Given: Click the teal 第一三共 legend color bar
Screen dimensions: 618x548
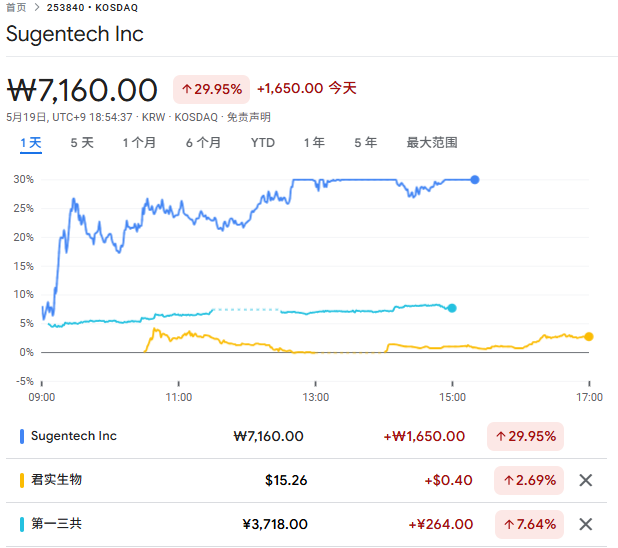Looking at the screenshot, I should click(22, 524).
